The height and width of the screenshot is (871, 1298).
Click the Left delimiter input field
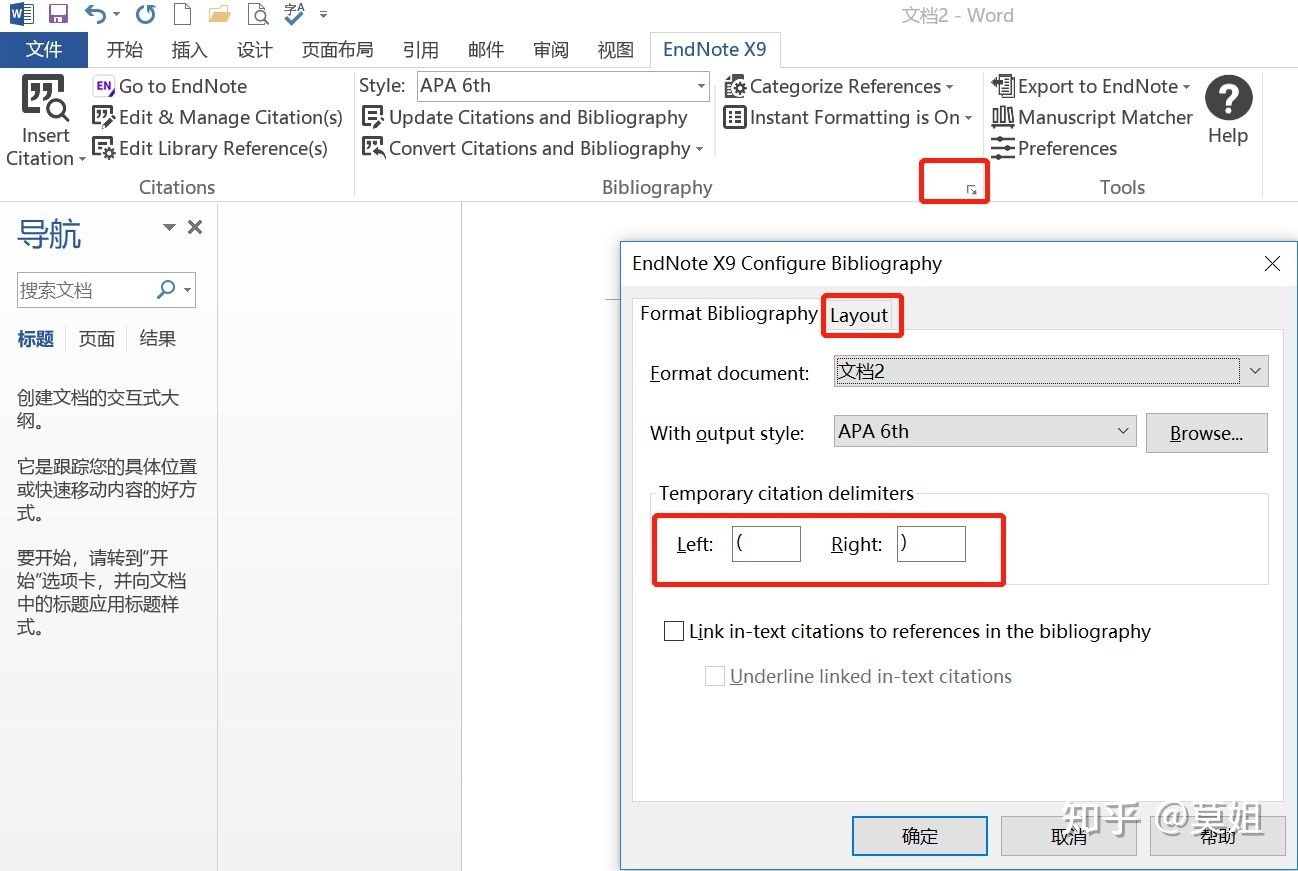766,544
